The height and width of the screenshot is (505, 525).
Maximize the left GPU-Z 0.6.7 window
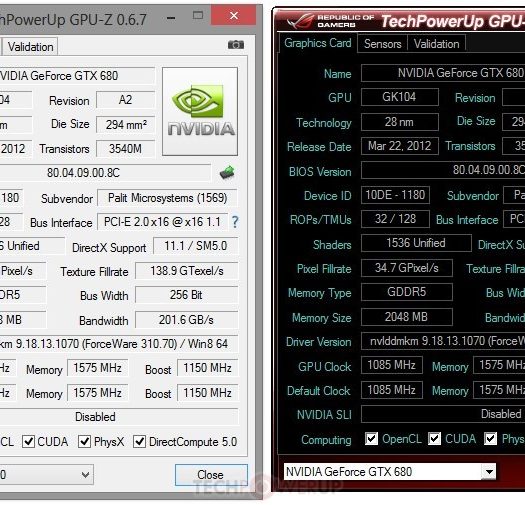click(198, 15)
